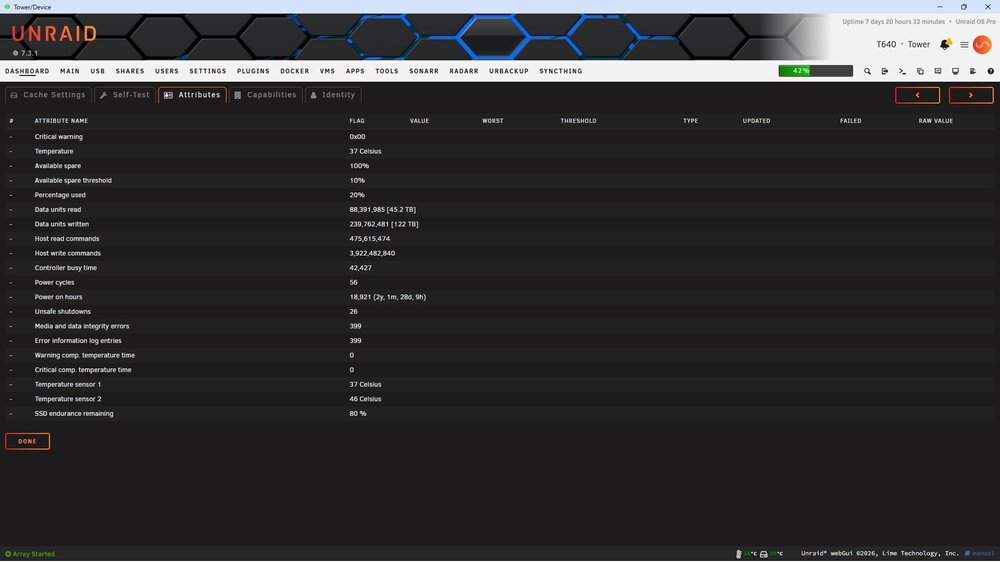
Task: Open the DASHBOARD menu
Action: pos(27,71)
